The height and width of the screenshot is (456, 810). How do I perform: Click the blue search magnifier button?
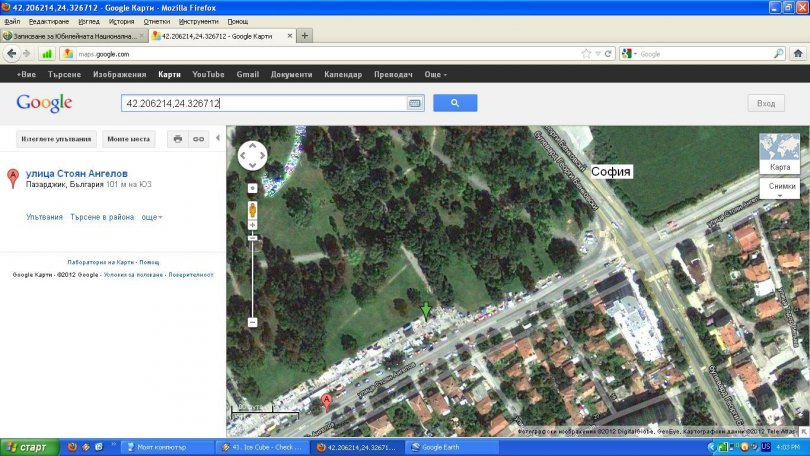point(454,103)
